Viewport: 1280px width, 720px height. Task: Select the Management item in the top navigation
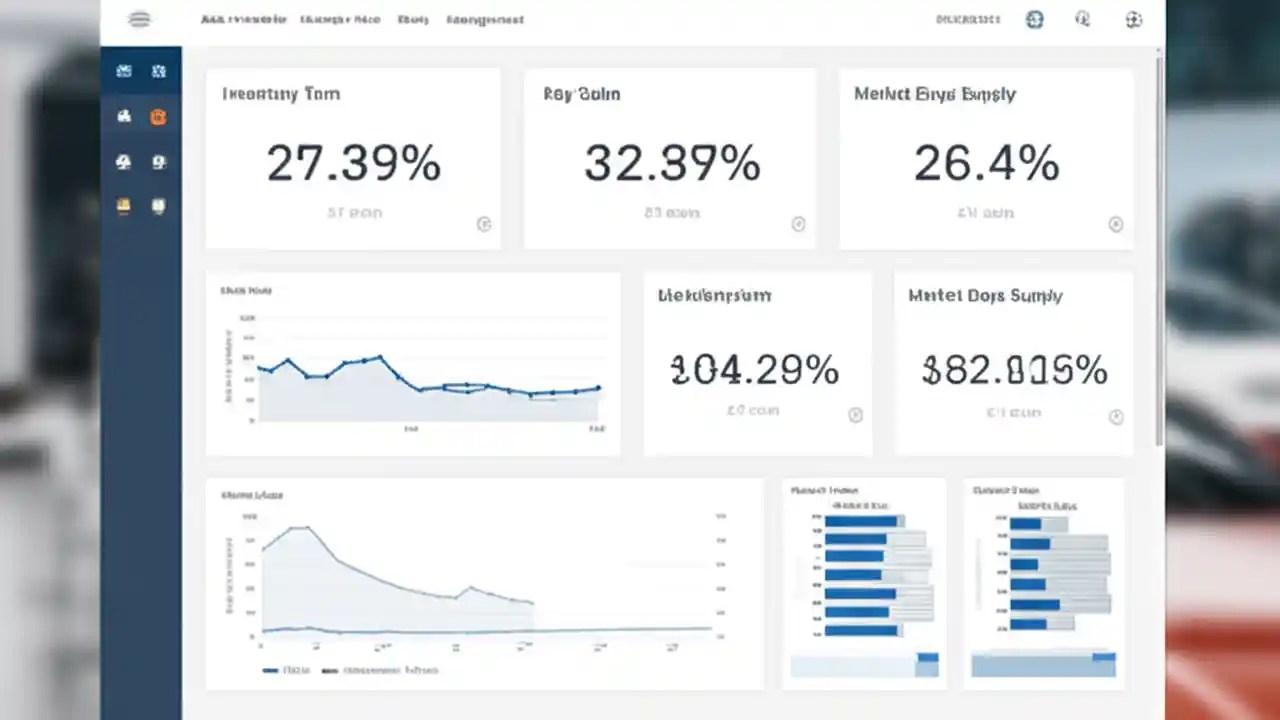pyautogui.click(x=486, y=19)
